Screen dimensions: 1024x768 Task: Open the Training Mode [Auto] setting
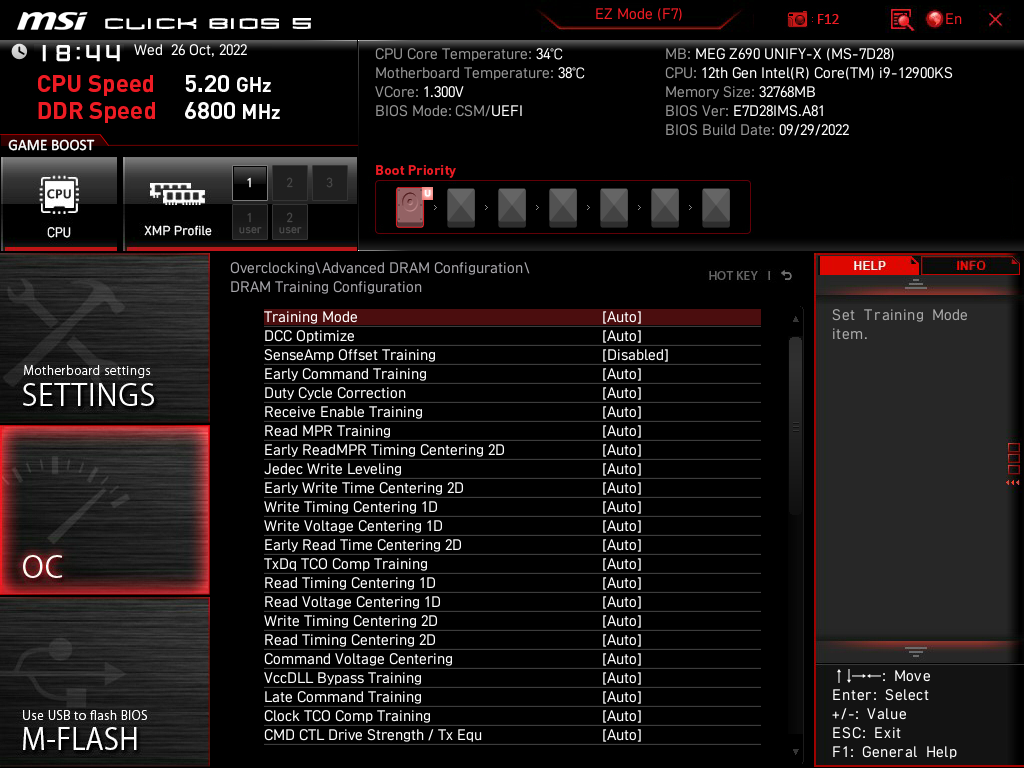512,317
